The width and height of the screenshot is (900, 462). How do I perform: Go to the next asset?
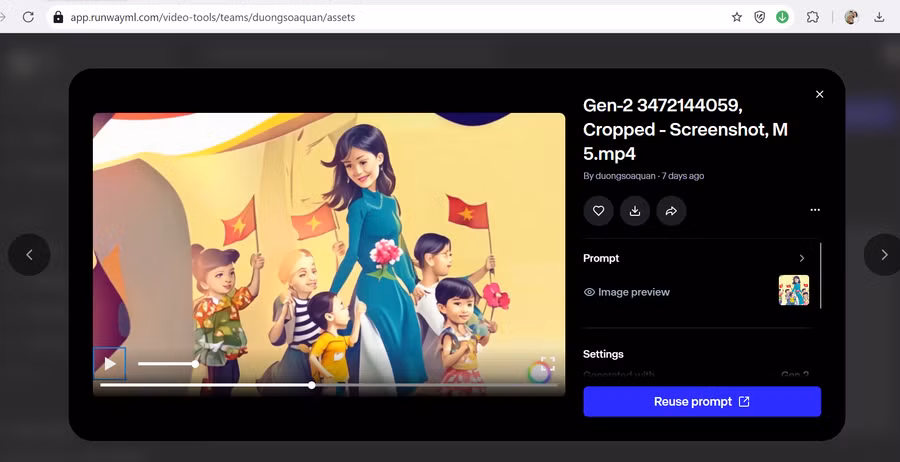coord(884,255)
